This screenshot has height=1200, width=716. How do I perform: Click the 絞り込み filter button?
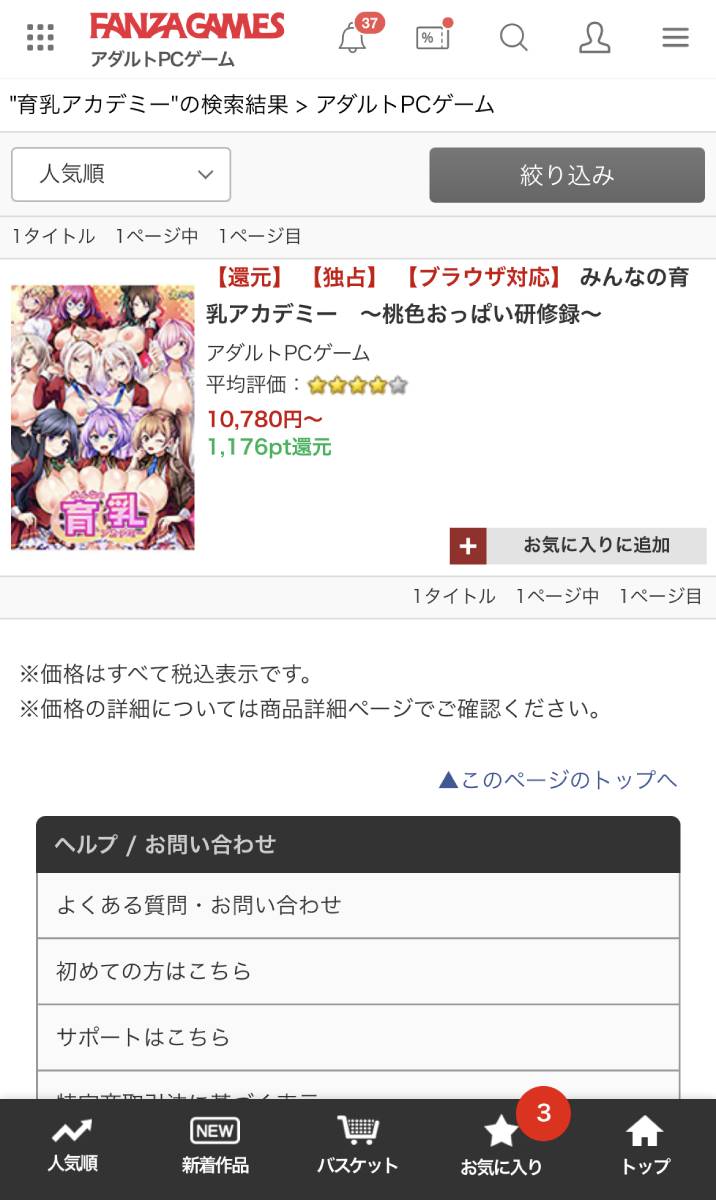(567, 175)
